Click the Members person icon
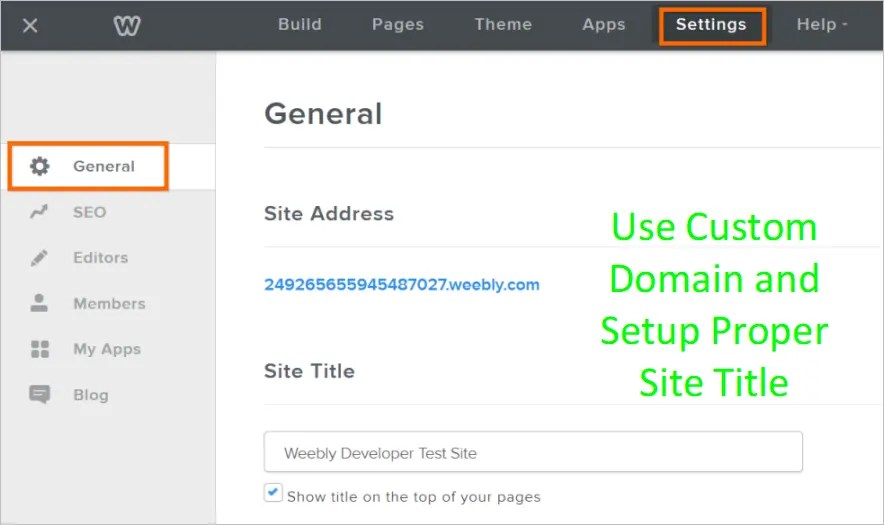The width and height of the screenshot is (884, 525). point(39,303)
